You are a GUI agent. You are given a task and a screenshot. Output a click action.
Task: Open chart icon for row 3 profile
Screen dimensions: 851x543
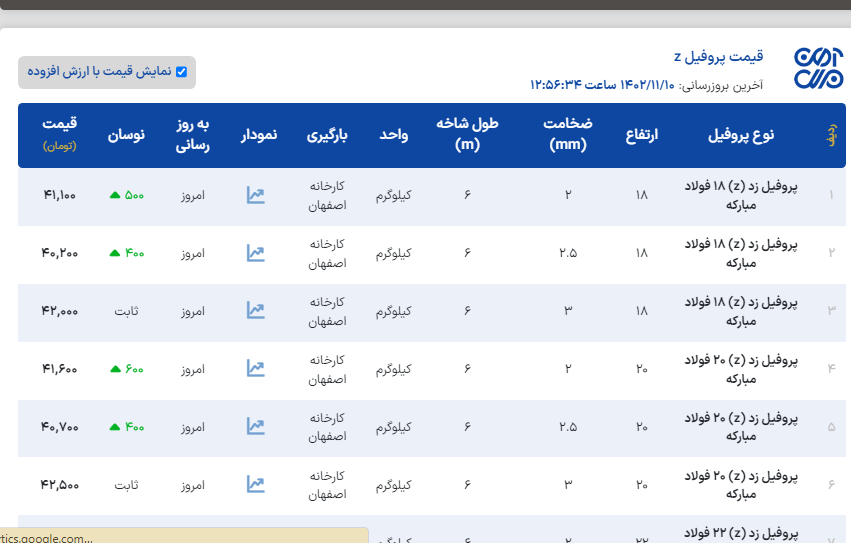(x=255, y=311)
